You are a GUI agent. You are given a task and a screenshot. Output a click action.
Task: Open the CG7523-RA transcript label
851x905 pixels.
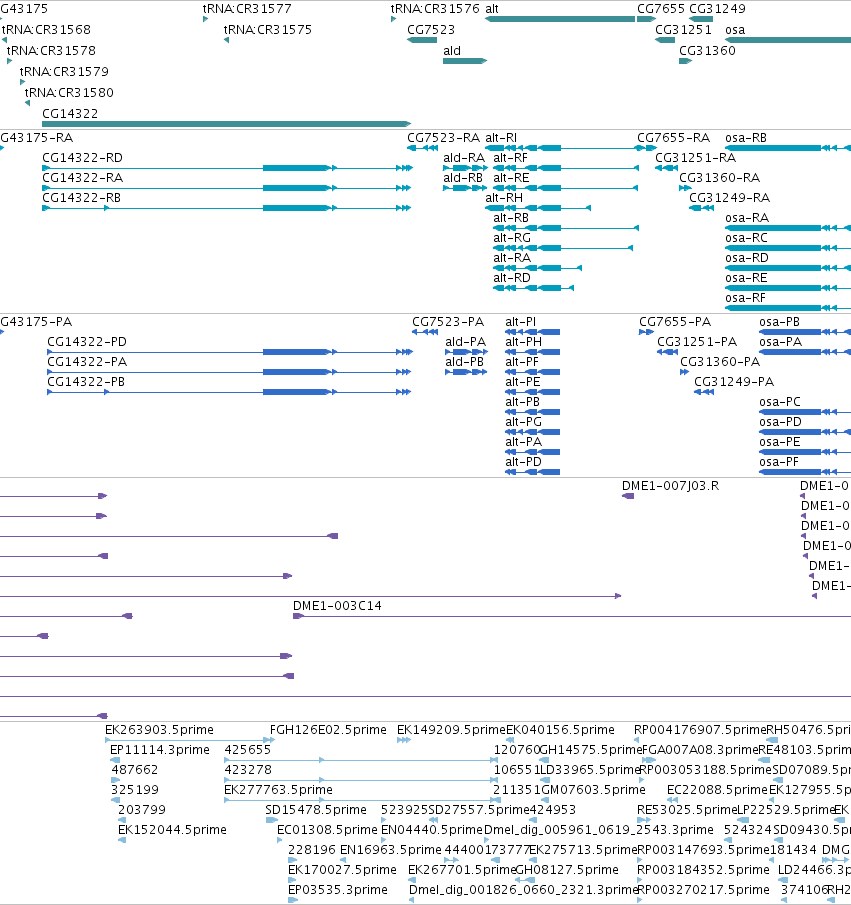pos(443,137)
